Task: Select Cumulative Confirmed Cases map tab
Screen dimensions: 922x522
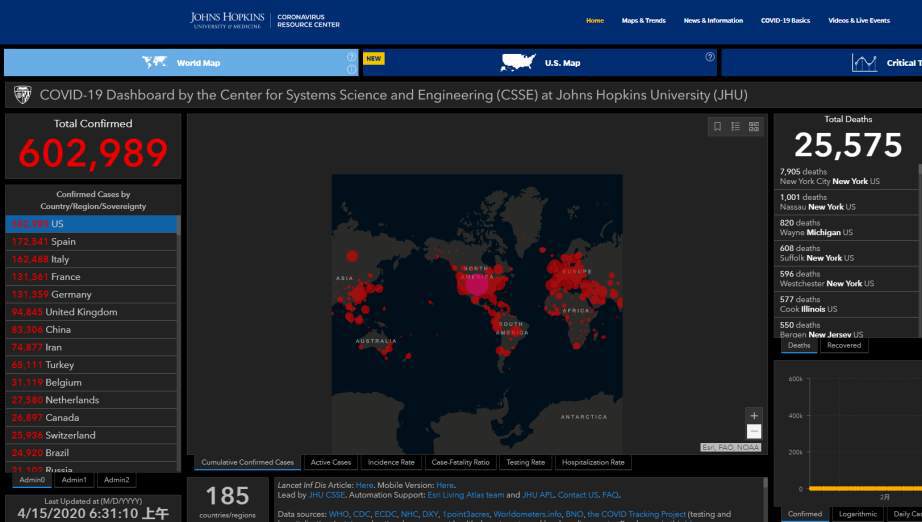Action: [248, 463]
